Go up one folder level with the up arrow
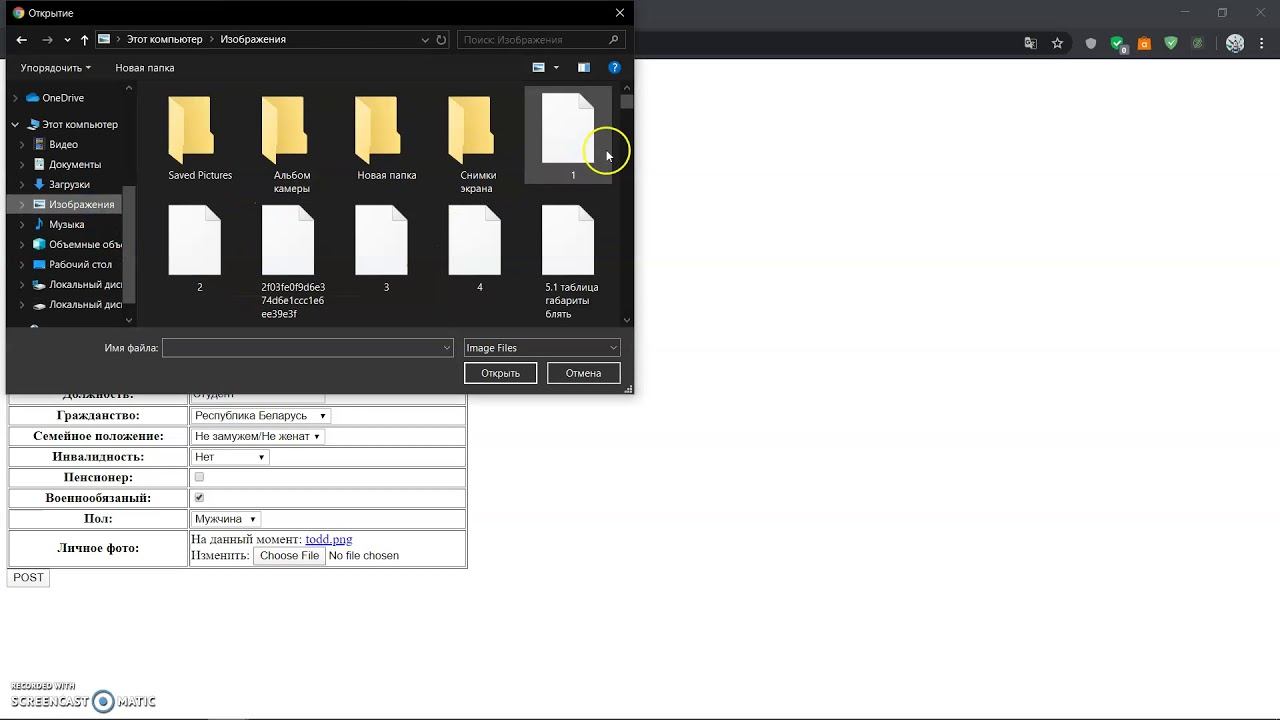This screenshot has height=720, width=1280. tap(84, 40)
